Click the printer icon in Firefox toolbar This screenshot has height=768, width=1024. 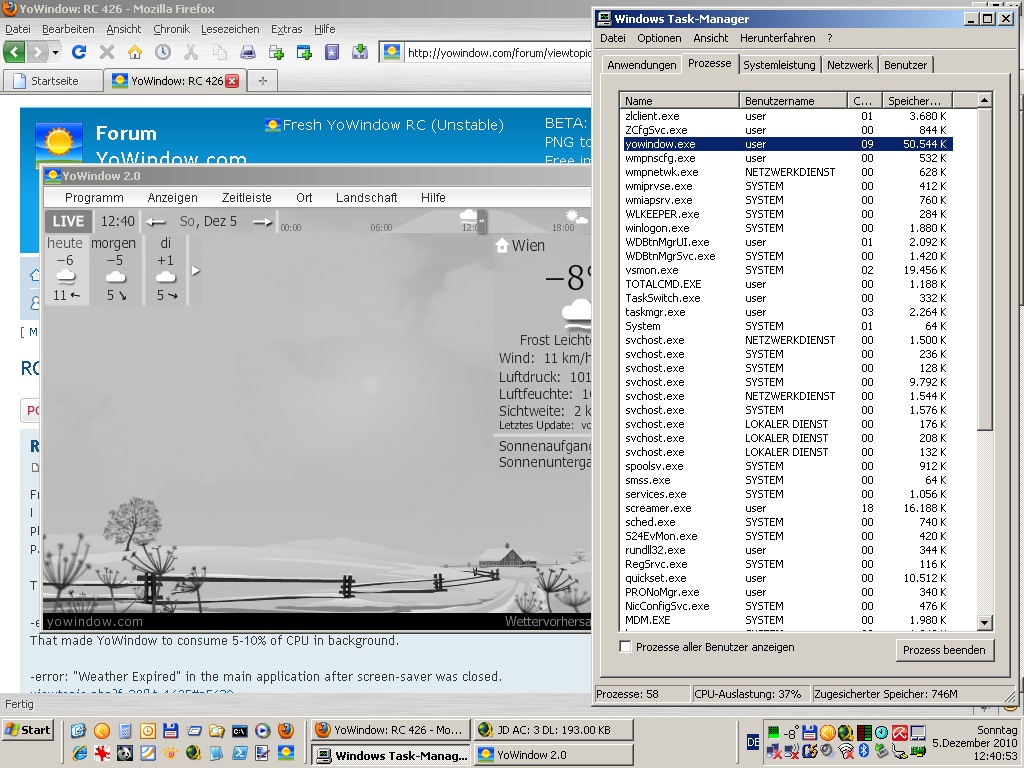point(248,52)
